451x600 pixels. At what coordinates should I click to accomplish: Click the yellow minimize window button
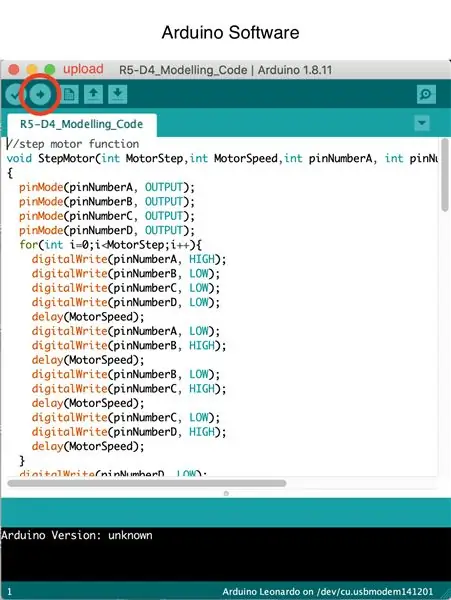32,70
